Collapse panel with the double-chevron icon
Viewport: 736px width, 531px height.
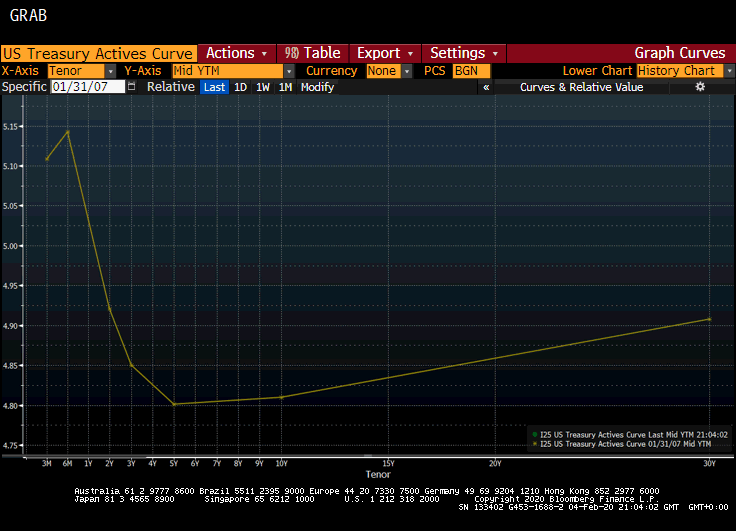(x=486, y=87)
